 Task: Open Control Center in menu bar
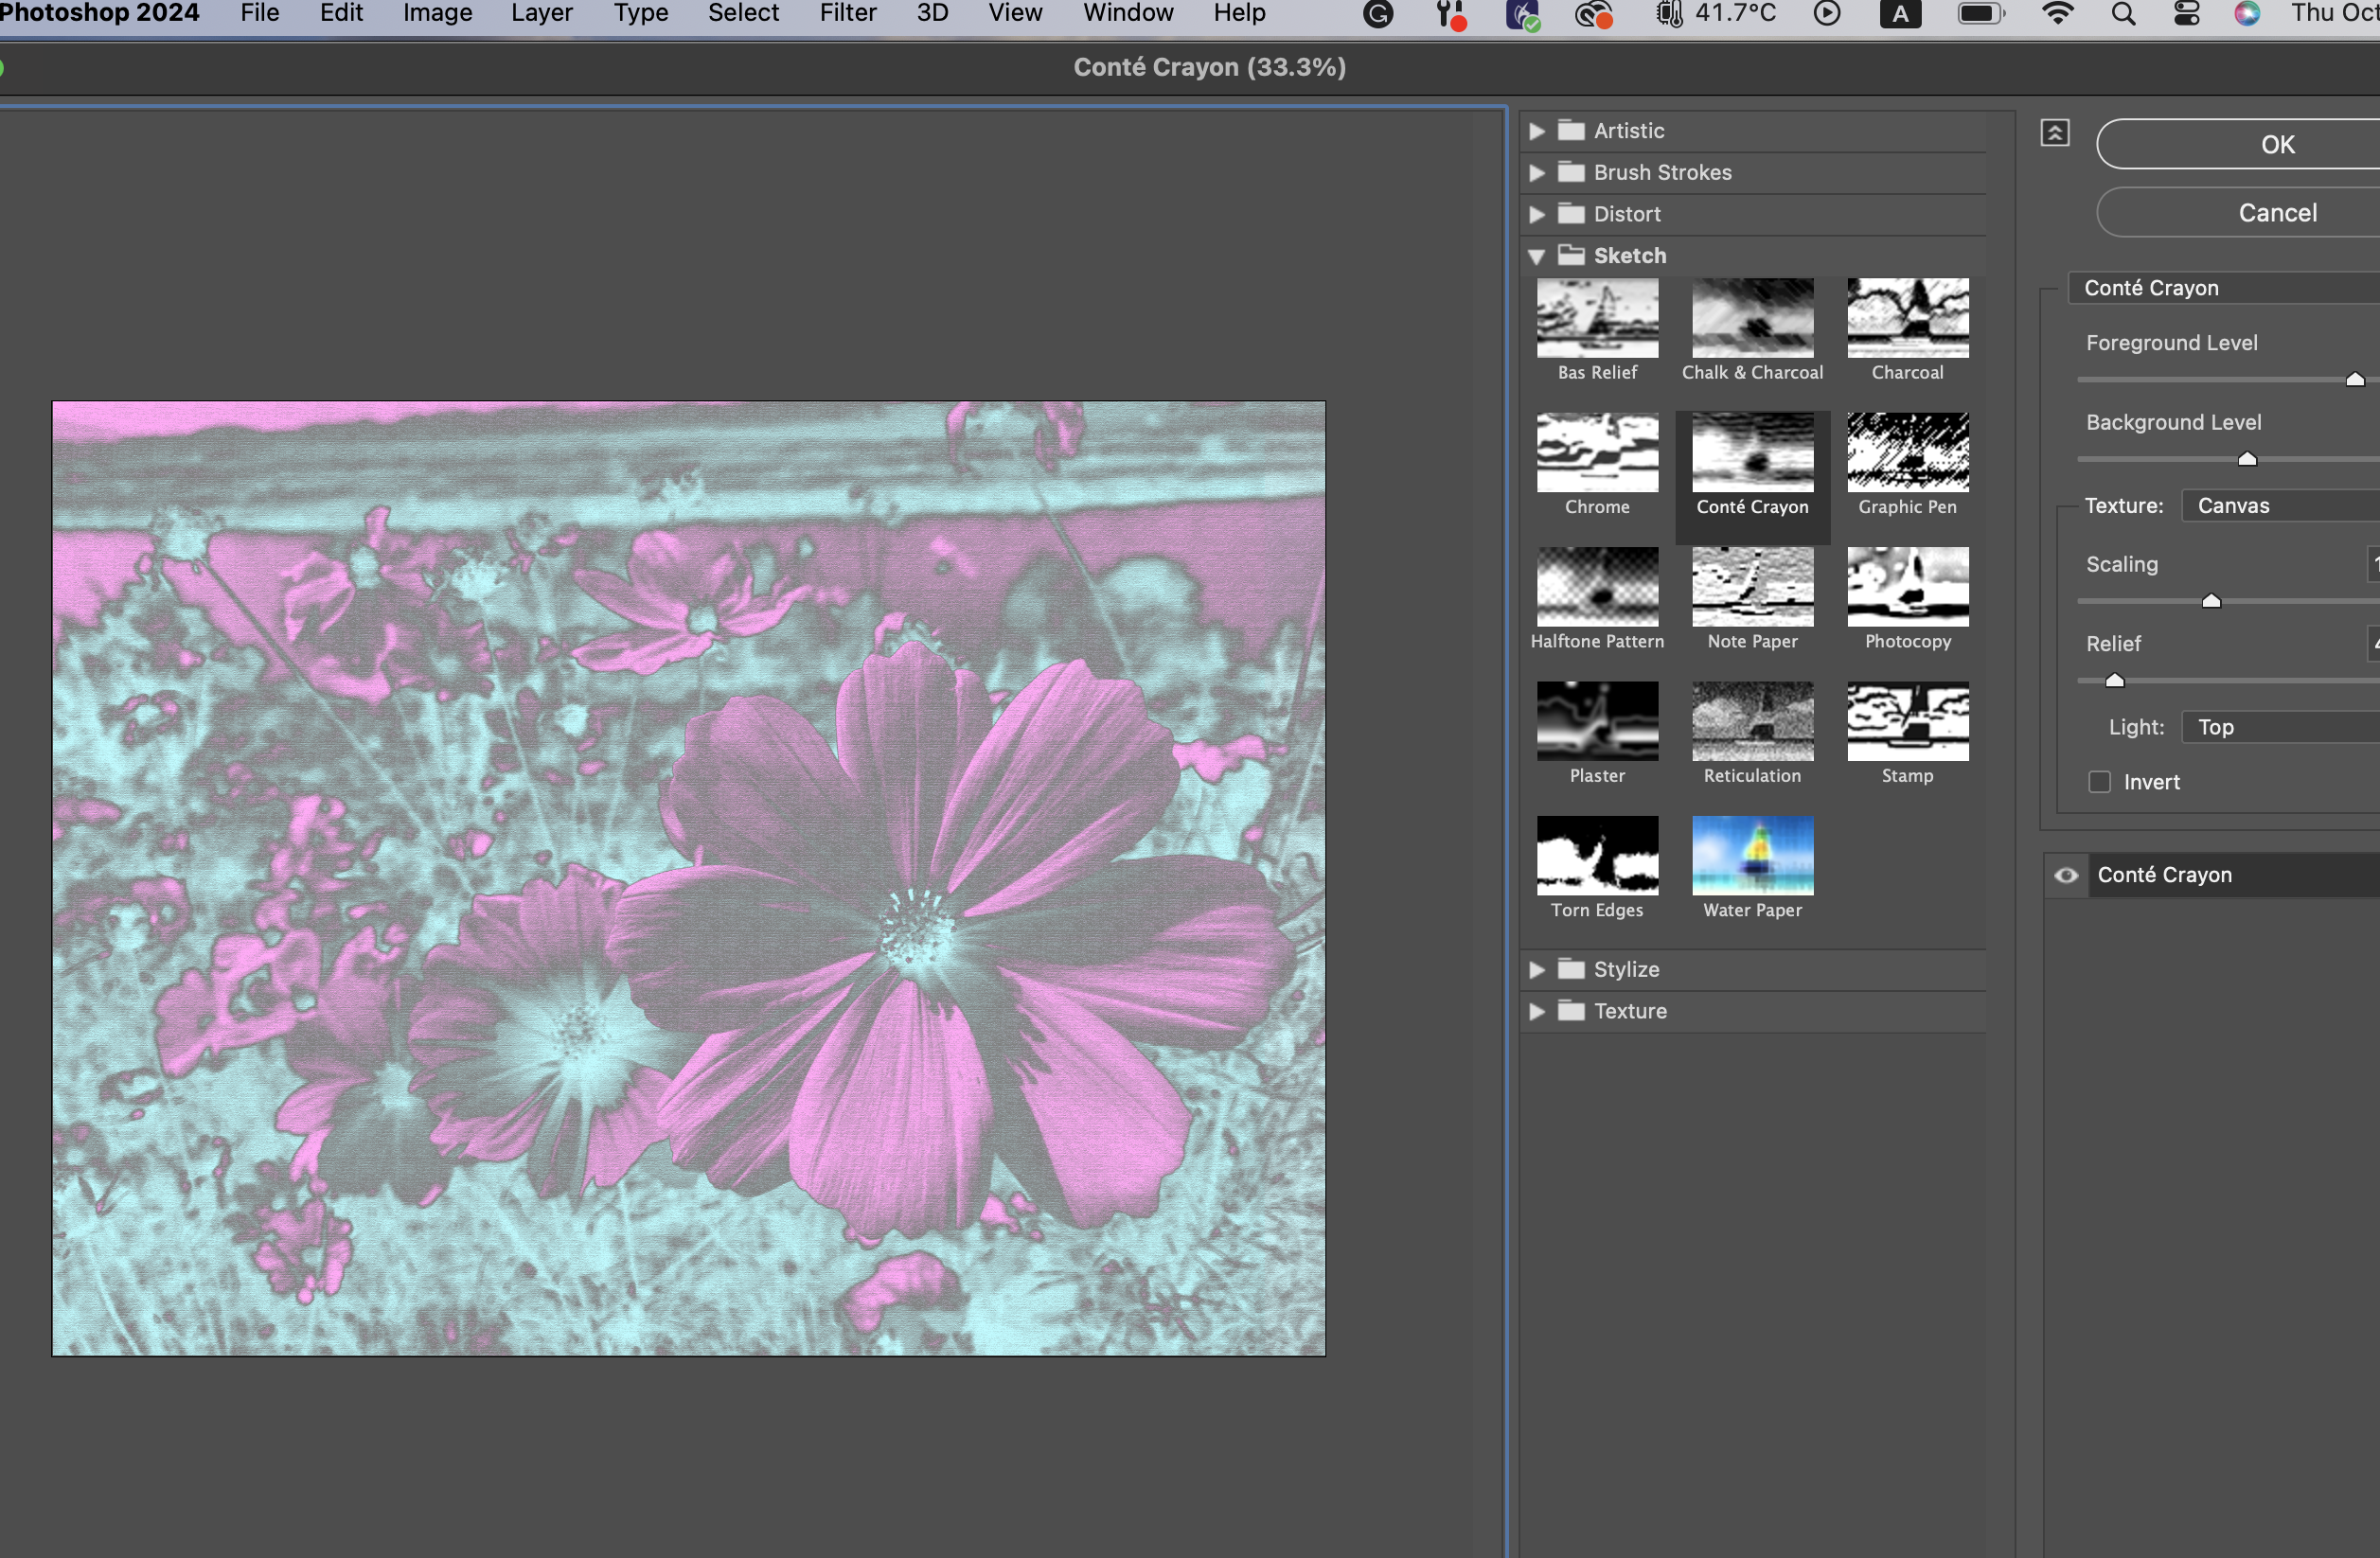[2187, 14]
